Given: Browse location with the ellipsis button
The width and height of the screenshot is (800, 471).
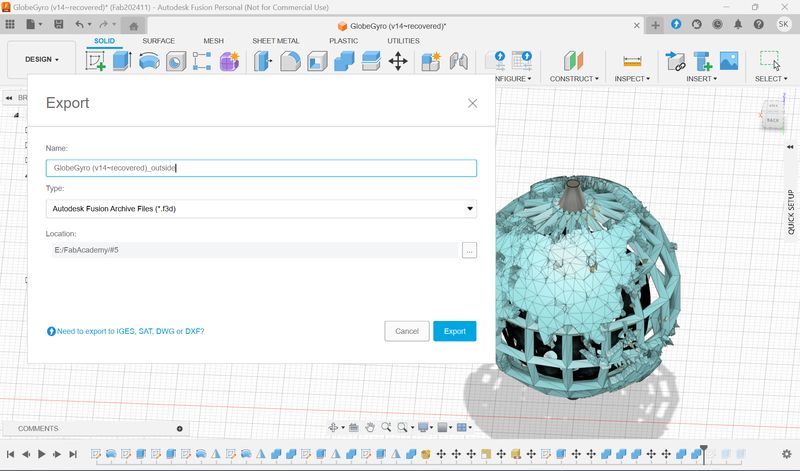Looking at the screenshot, I should [469, 250].
